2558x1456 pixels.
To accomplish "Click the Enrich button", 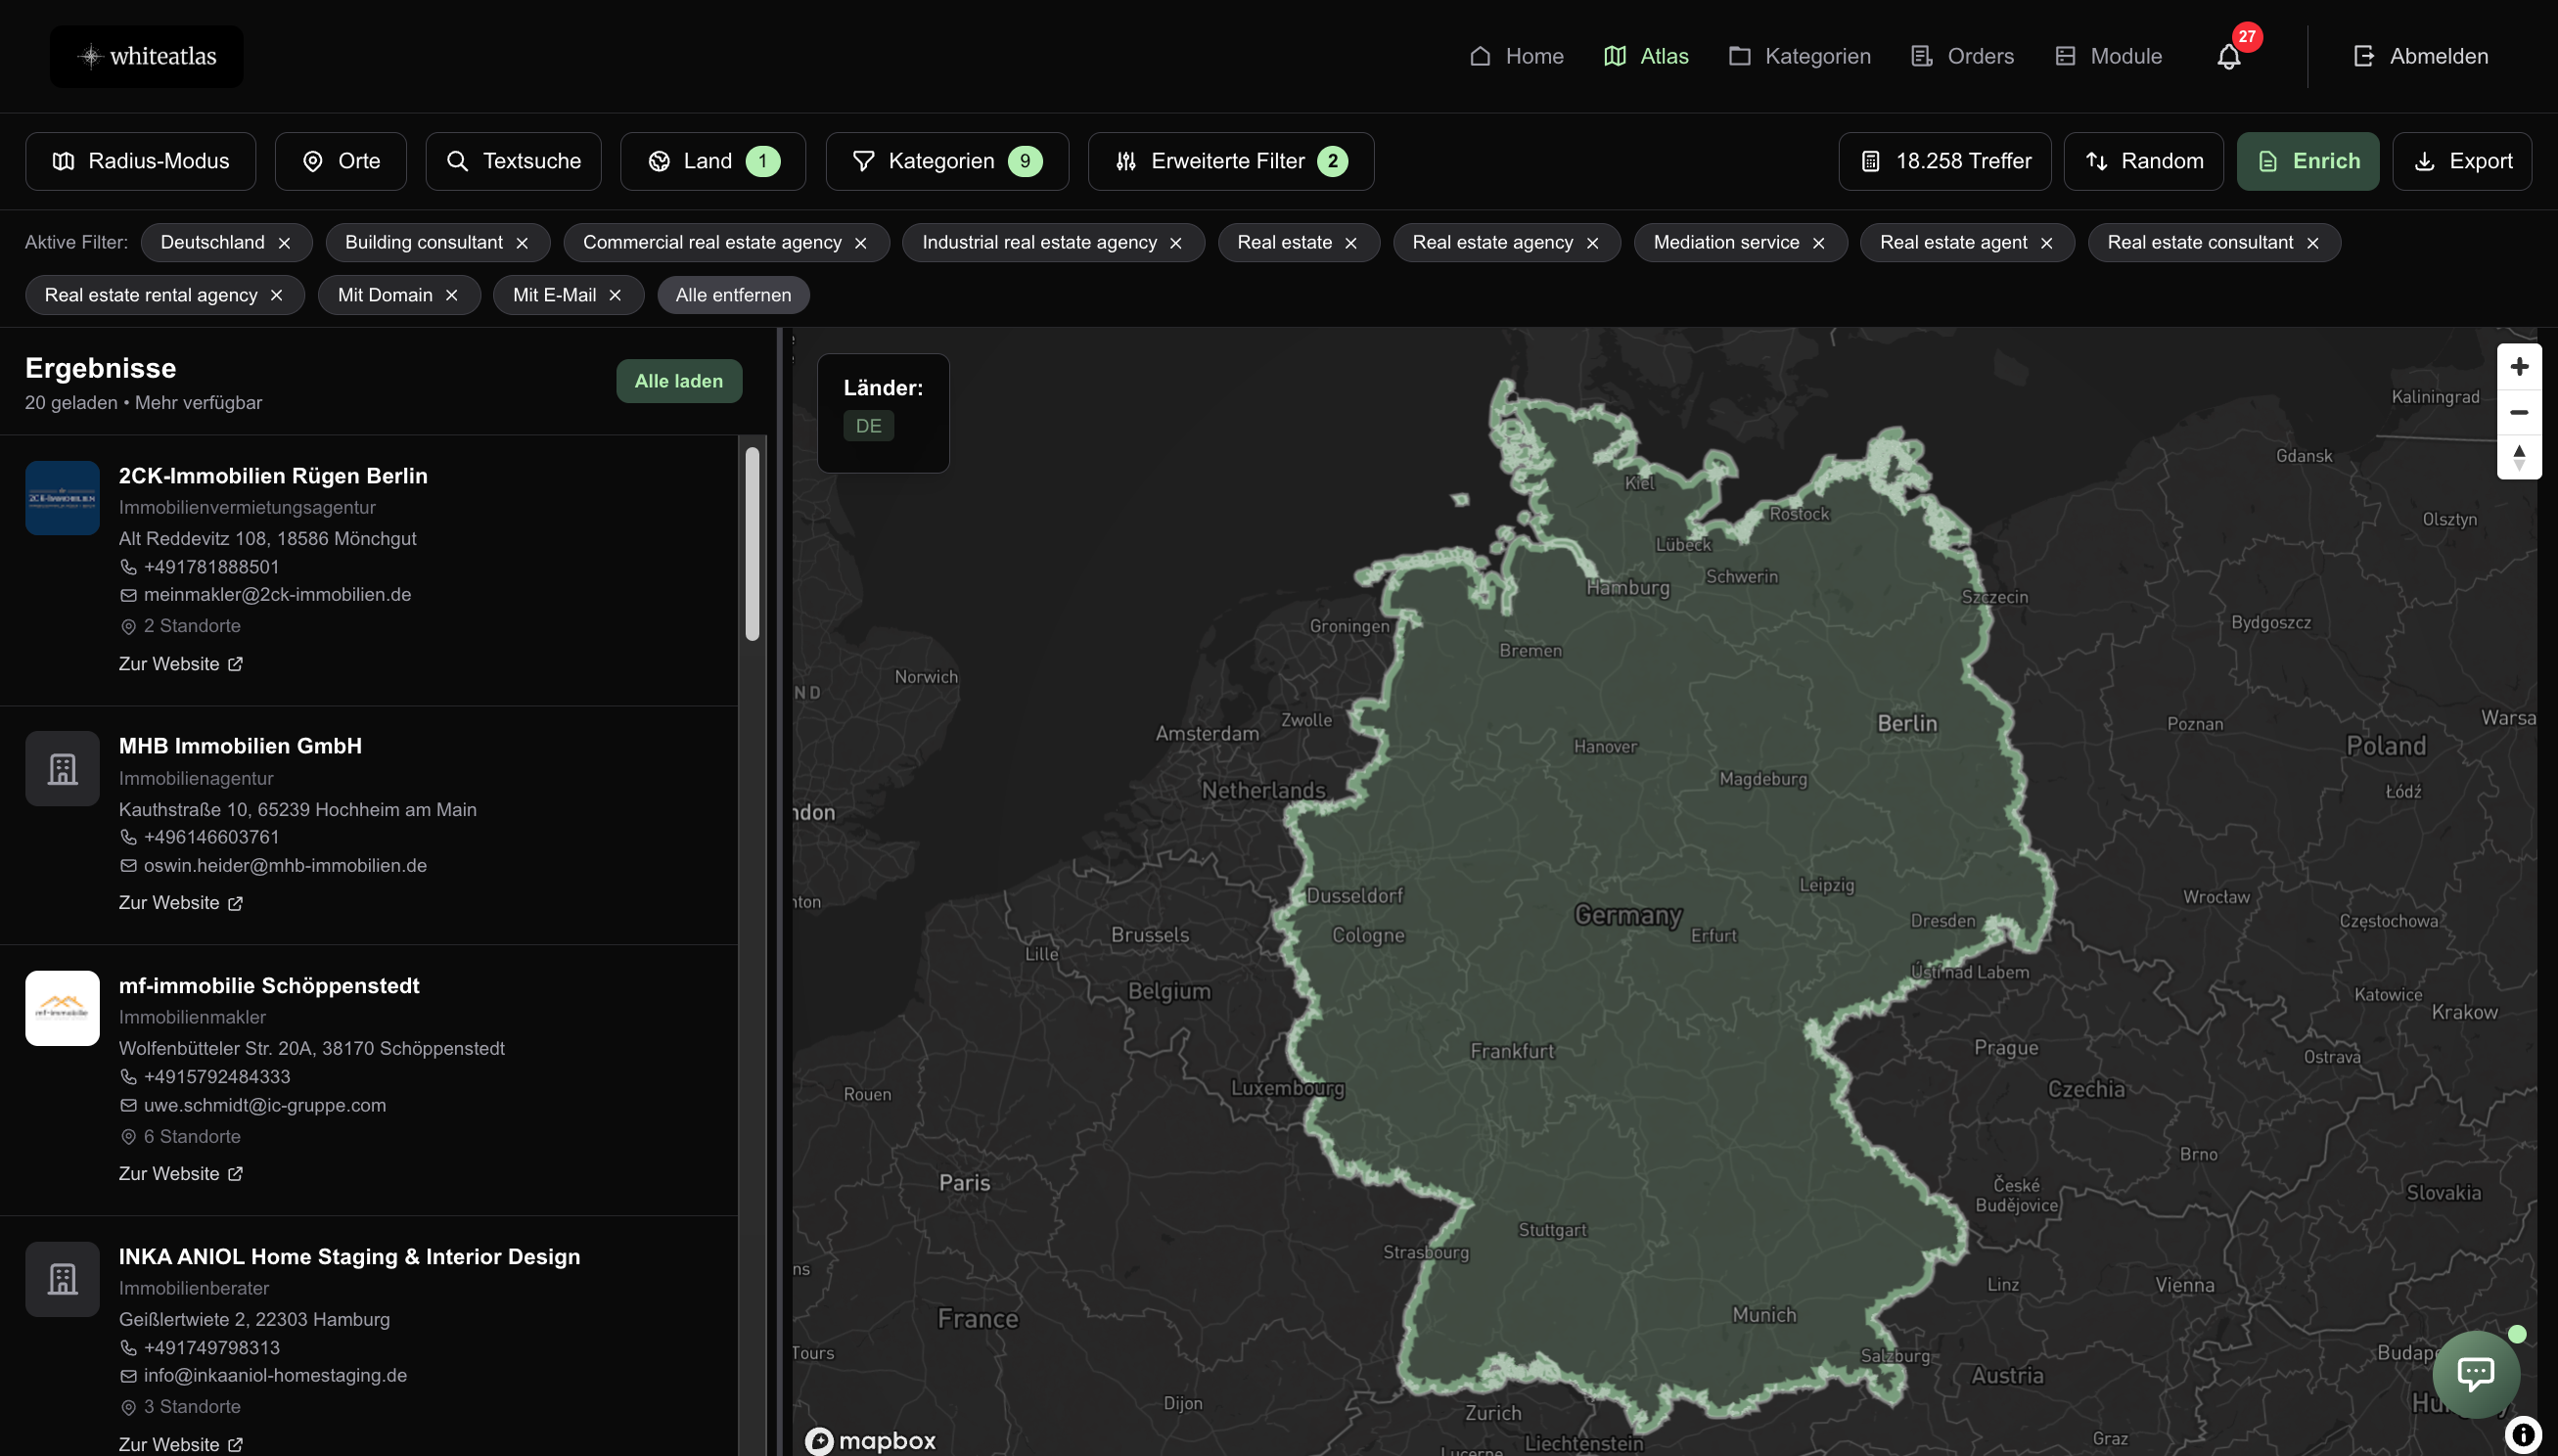I will (2307, 161).
